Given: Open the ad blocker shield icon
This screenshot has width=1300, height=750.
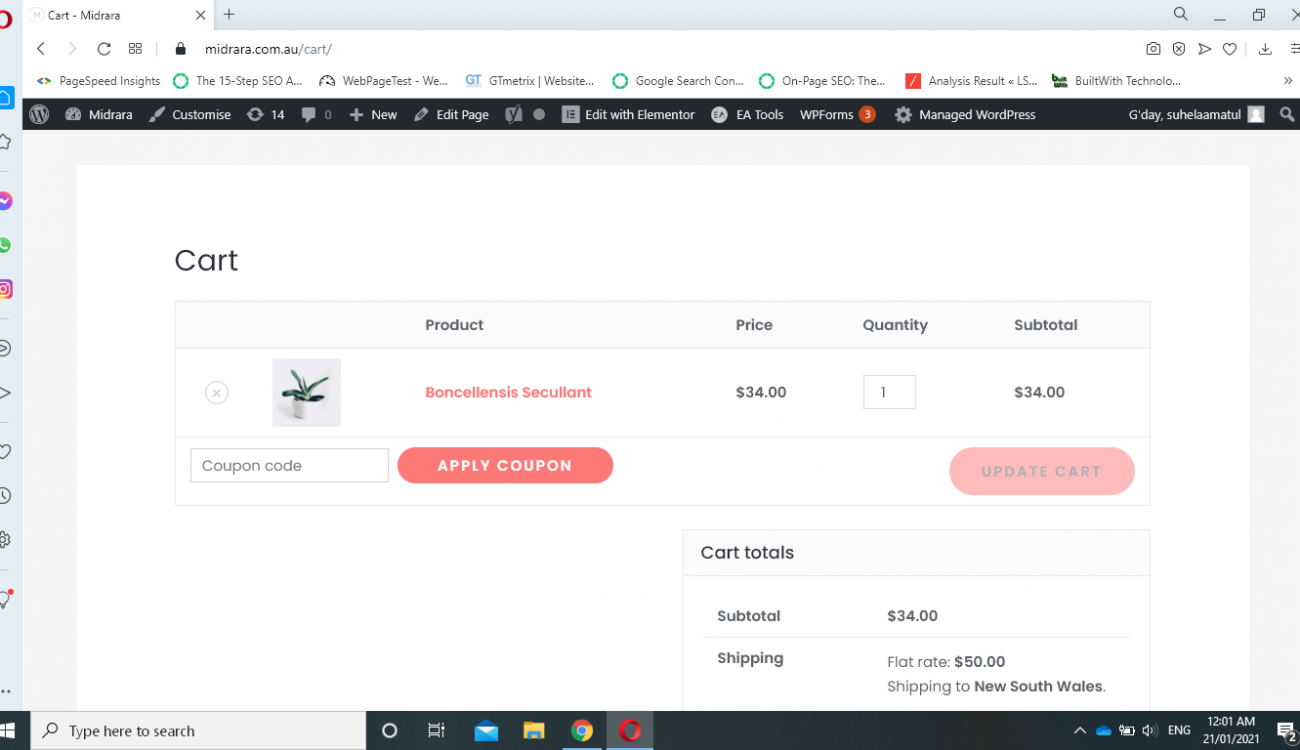Looking at the screenshot, I should point(1179,49).
